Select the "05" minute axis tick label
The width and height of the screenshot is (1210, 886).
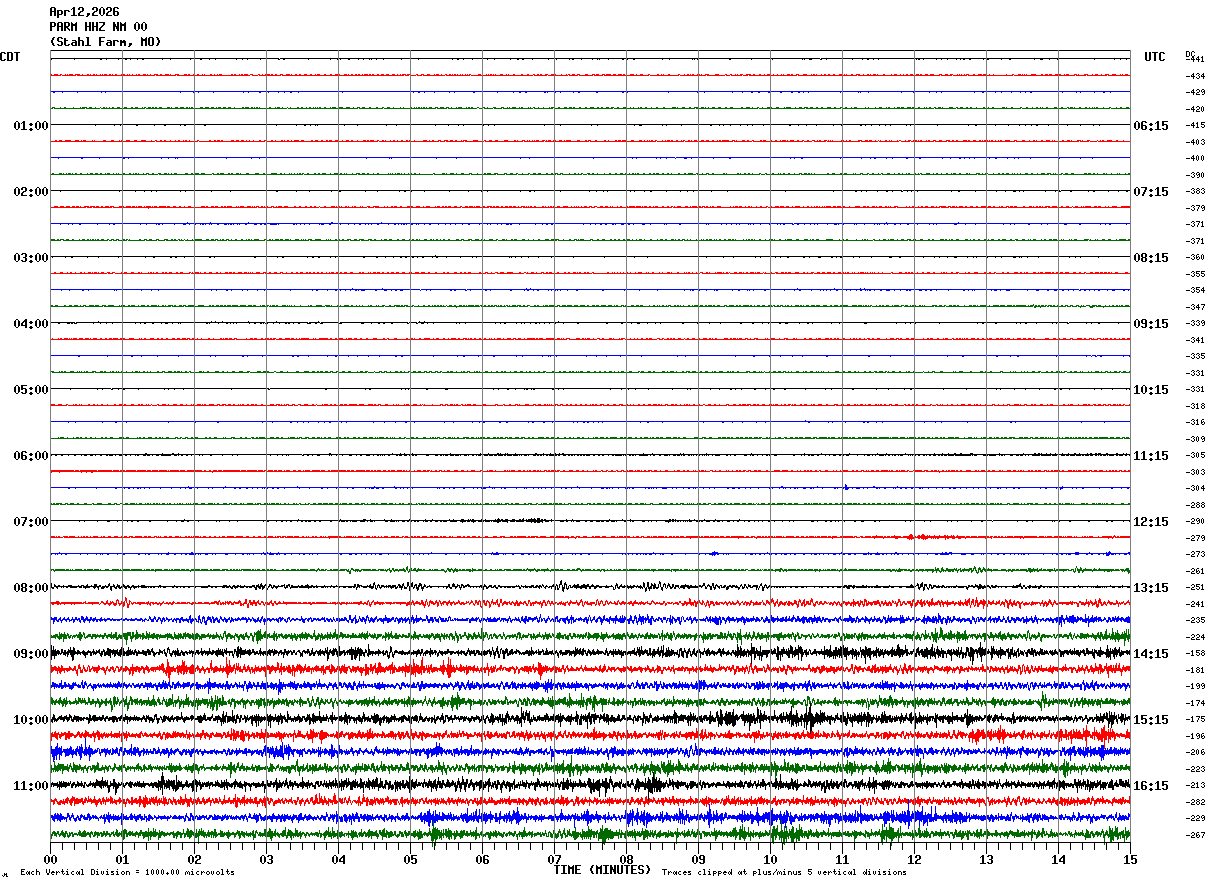pos(411,859)
